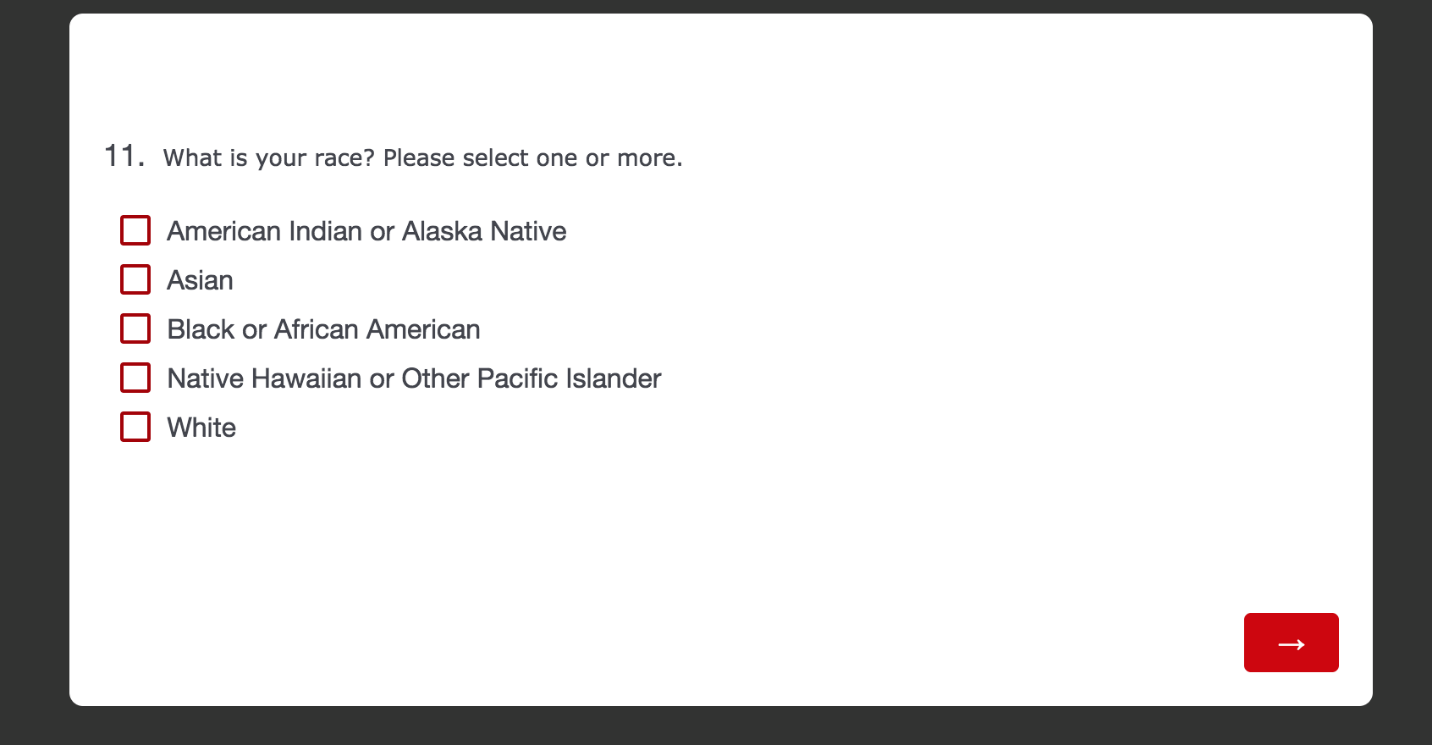Click the 'Asian' option label
Image resolution: width=1432 pixels, height=745 pixels.
pyautogui.click(x=200, y=281)
